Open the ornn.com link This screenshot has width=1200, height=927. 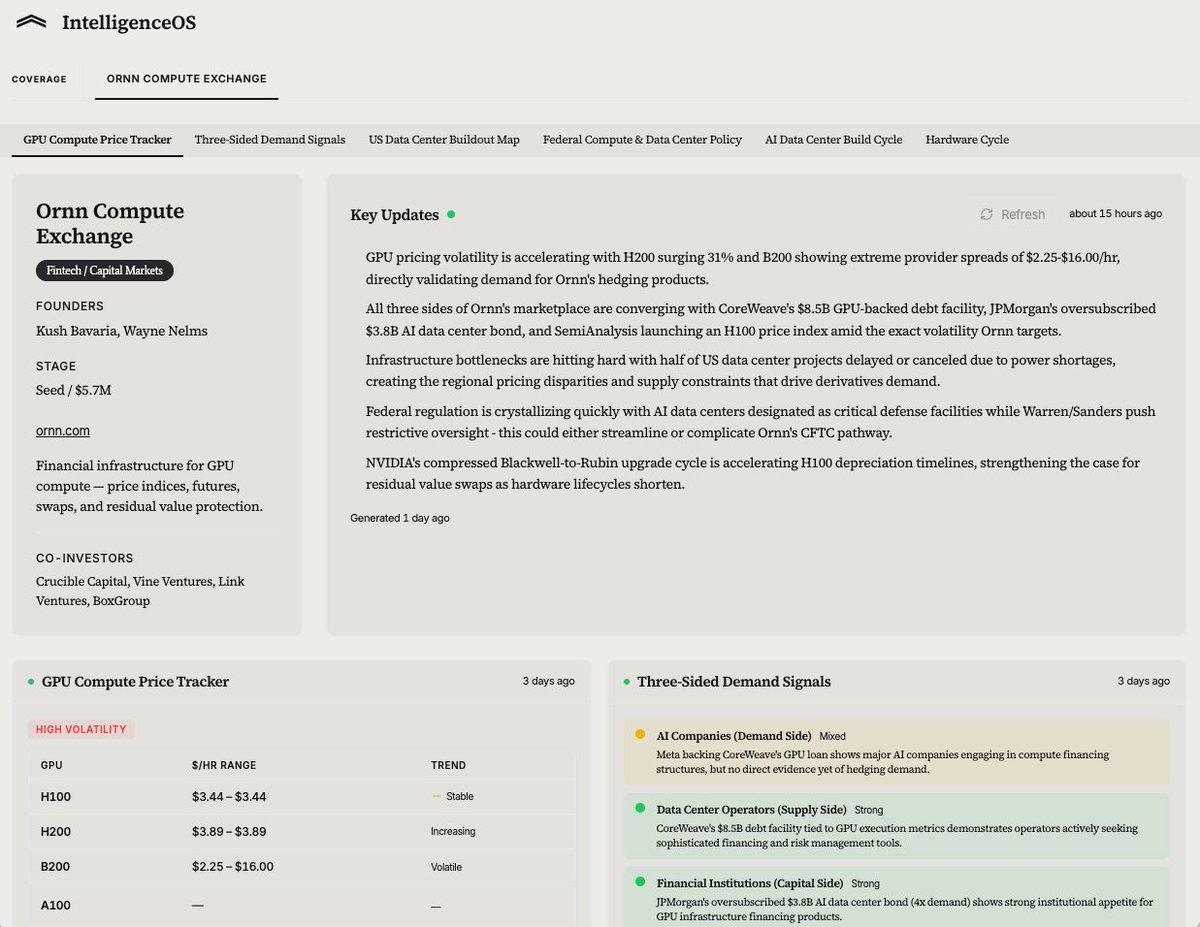(x=63, y=431)
